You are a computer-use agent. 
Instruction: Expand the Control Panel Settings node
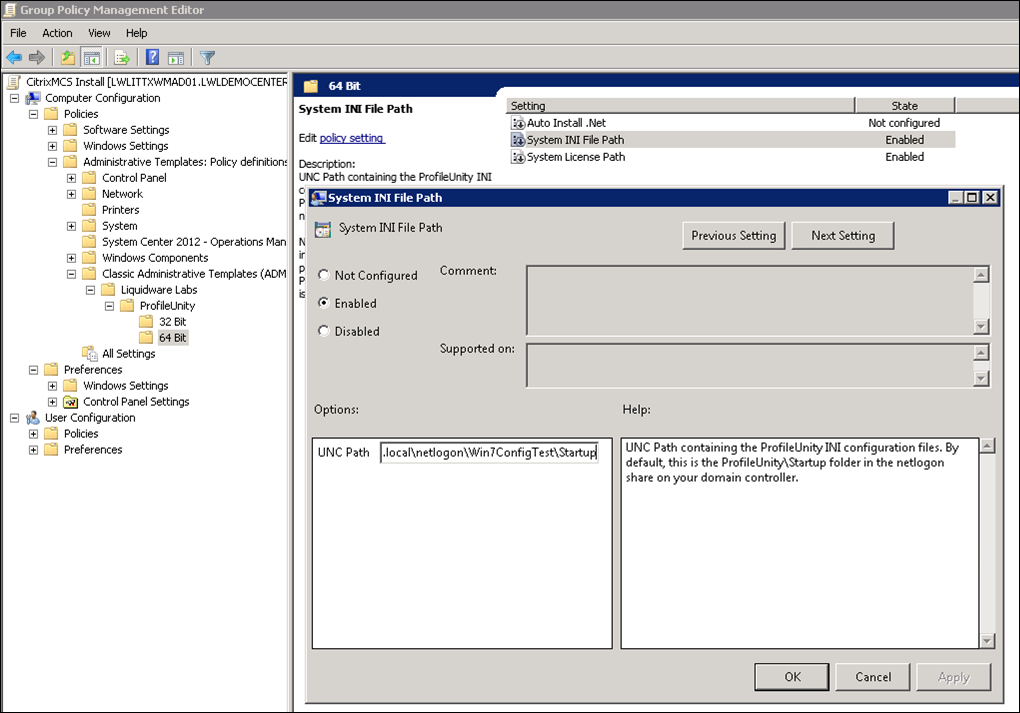pos(53,402)
